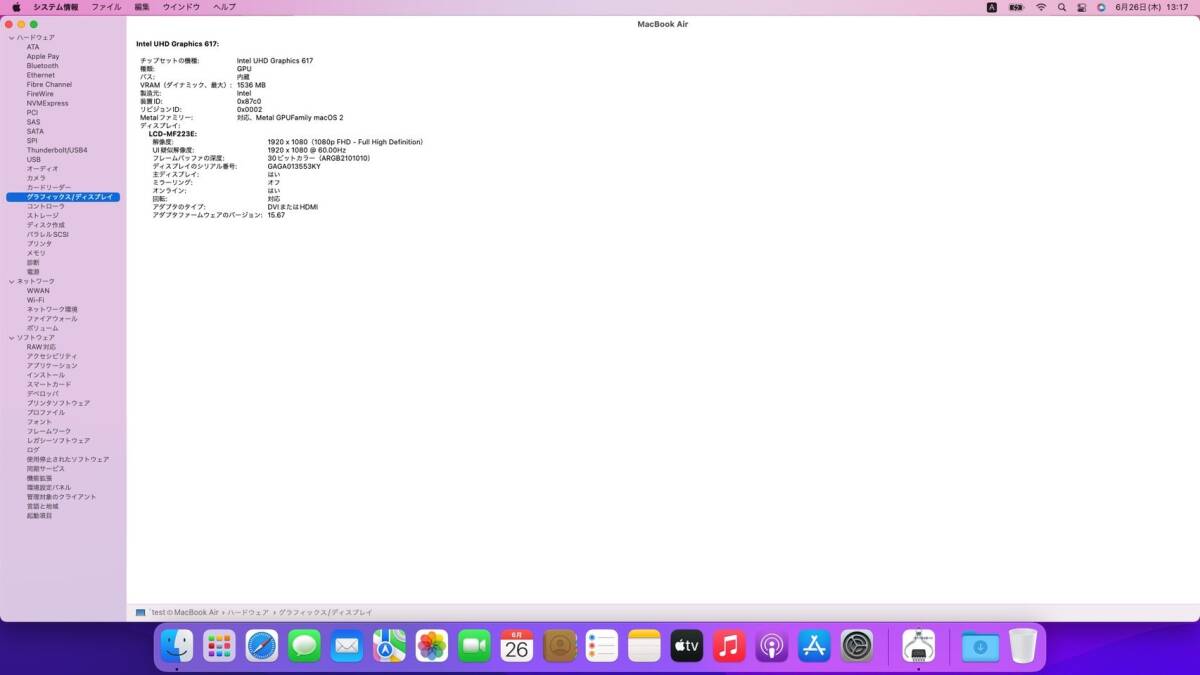Select Bluetooth in the sidebar

[42, 66]
